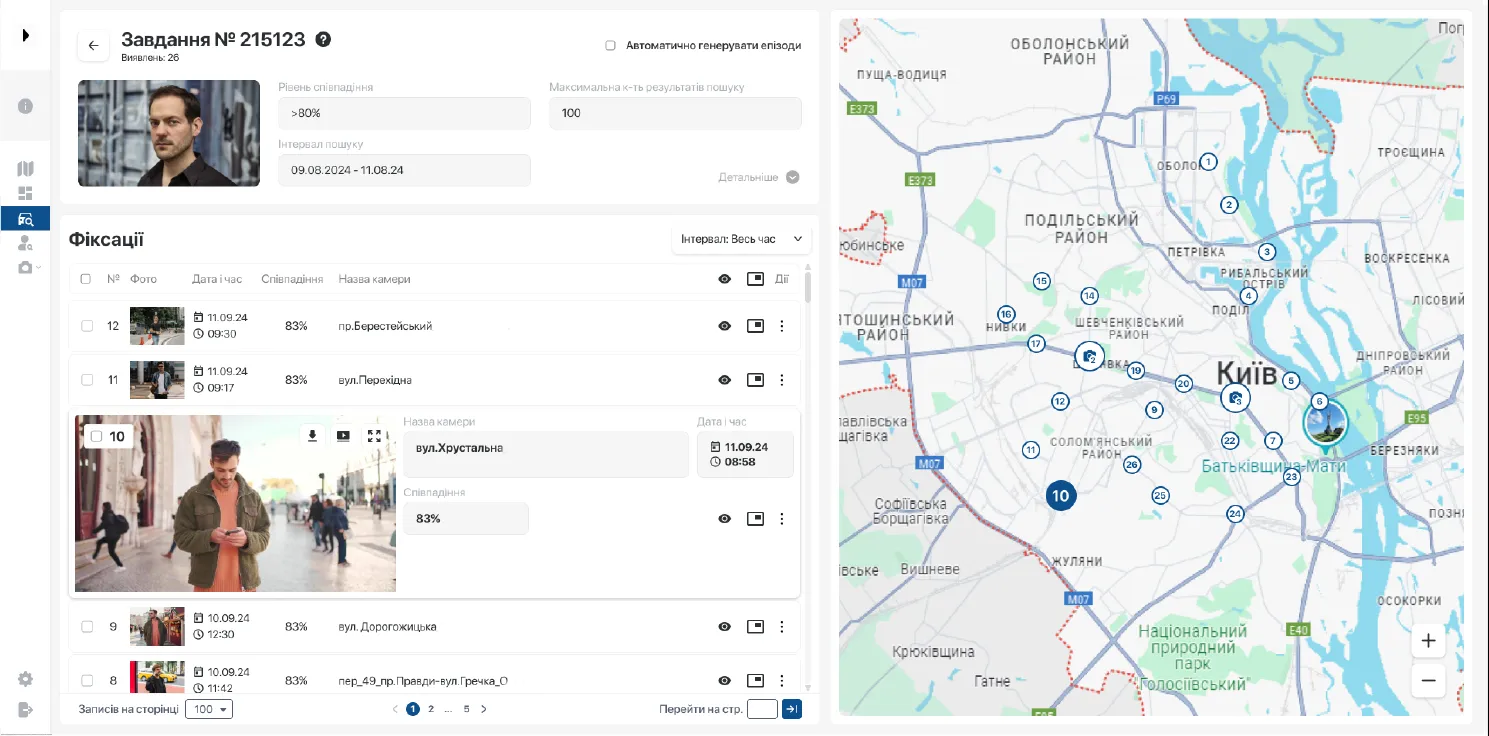Go to page 2 of fixations
Screen dimensions: 1489x736
tap(431, 709)
